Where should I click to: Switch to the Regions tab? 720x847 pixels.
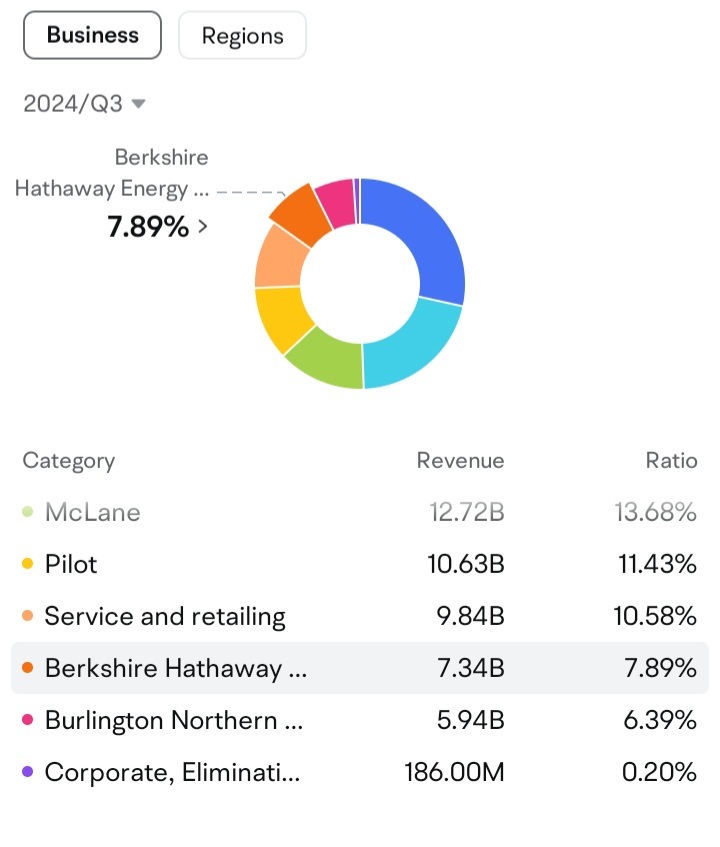coord(243,35)
